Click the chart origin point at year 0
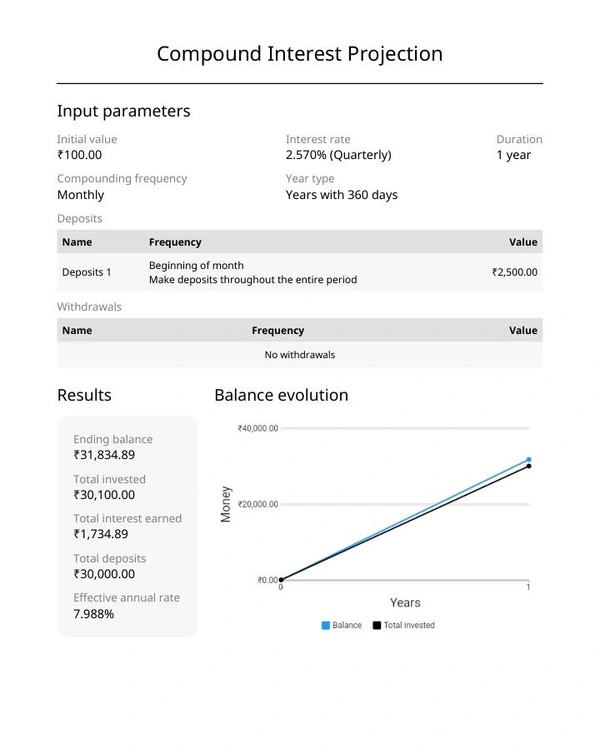 point(281,580)
